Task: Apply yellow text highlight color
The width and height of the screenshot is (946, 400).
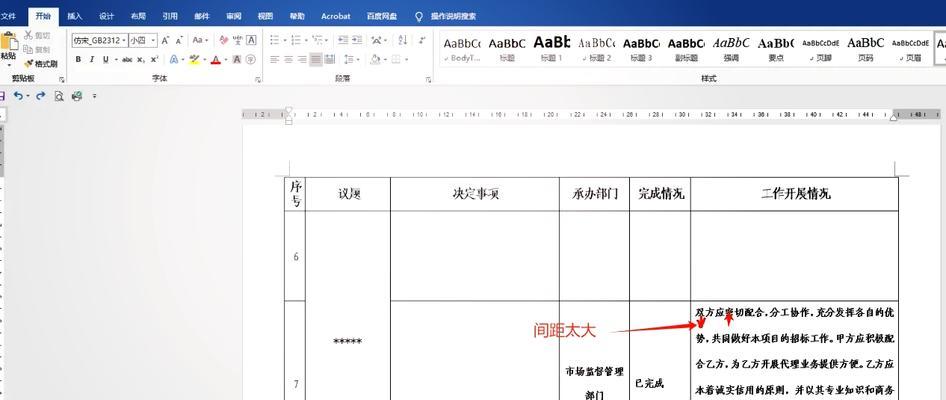Action: tap(194, 60)
